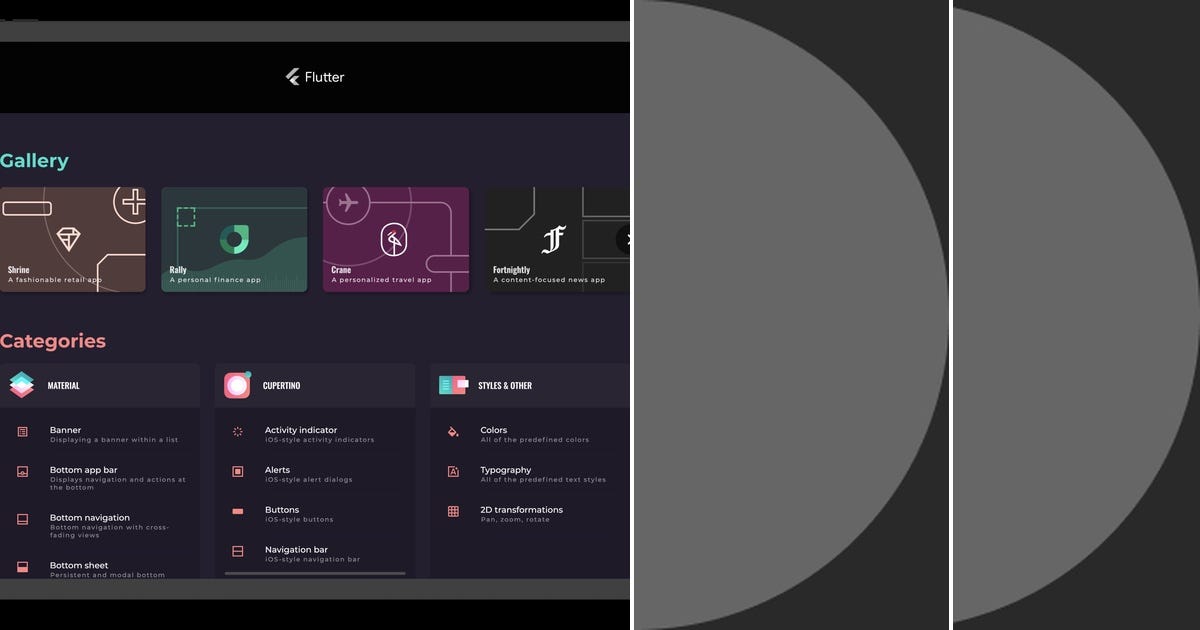
Task: Click the Bottom app bar demo icon
Action: click(23, 471)
